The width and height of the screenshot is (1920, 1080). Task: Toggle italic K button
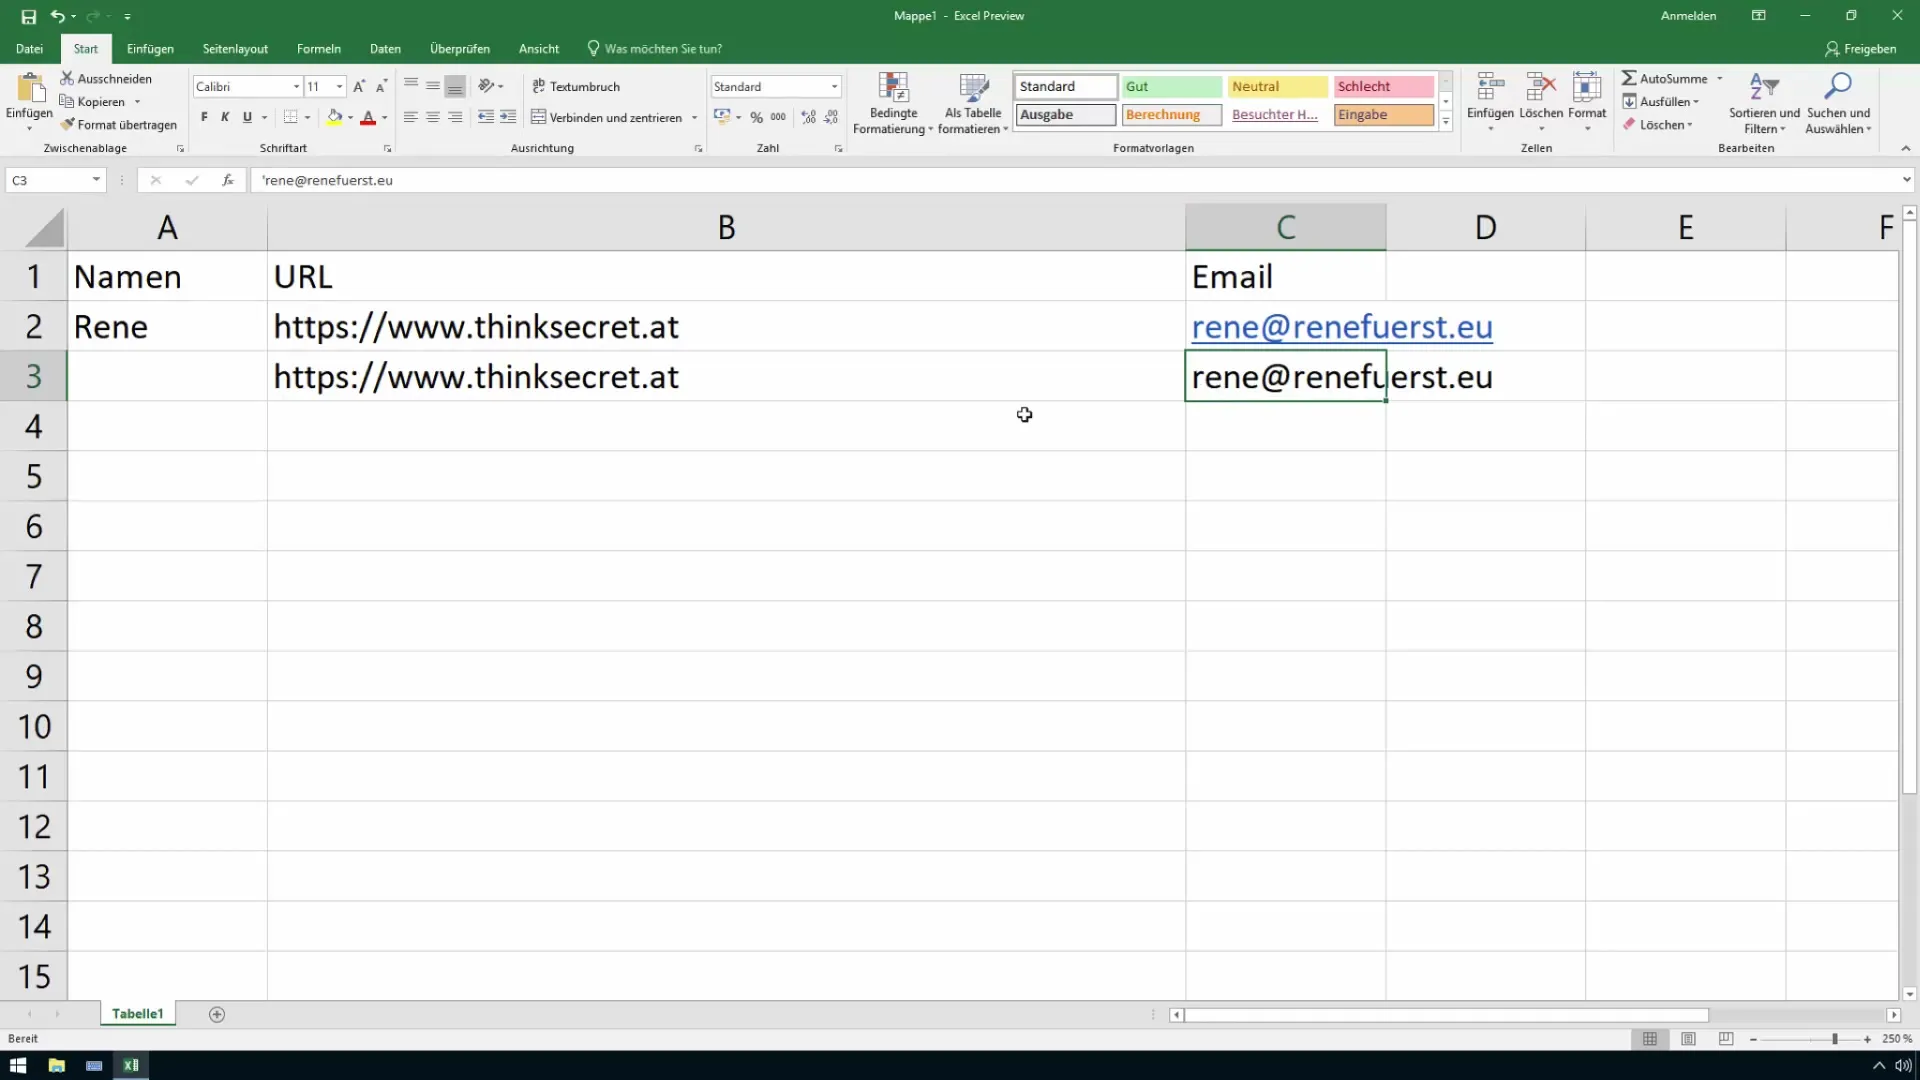(225, 117)
